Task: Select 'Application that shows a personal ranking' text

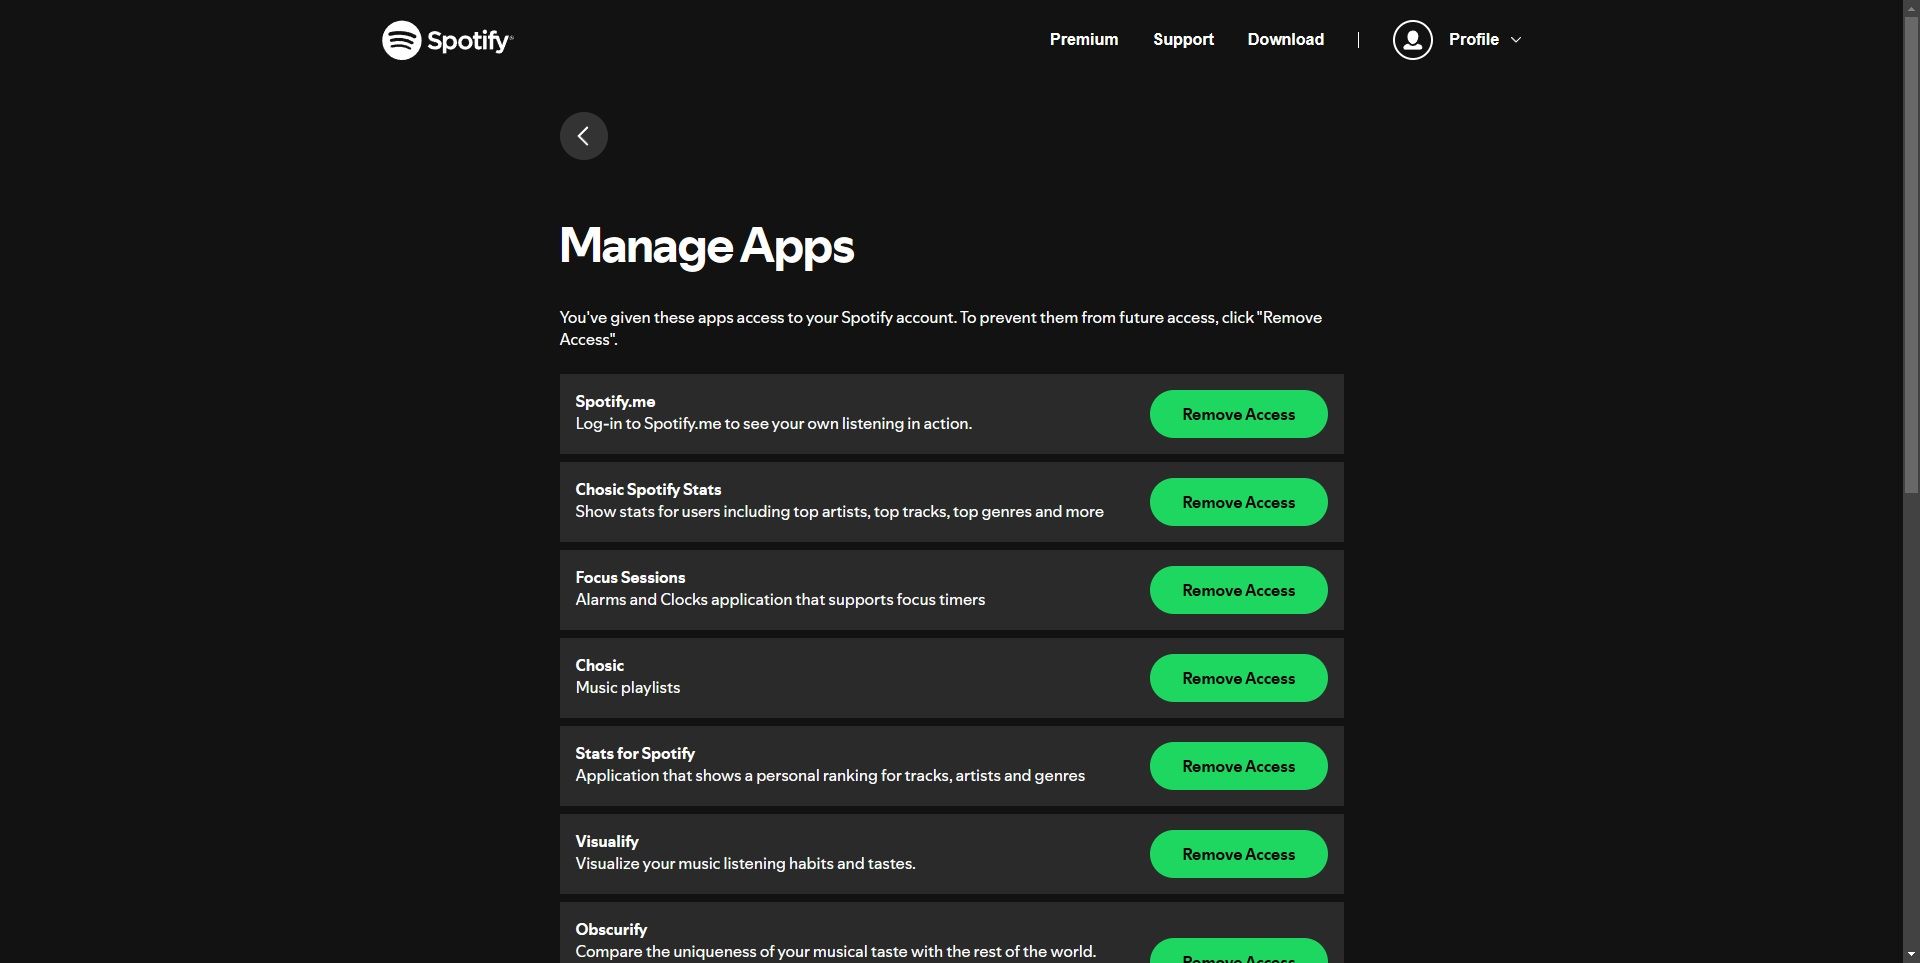Action: (830, 775)
